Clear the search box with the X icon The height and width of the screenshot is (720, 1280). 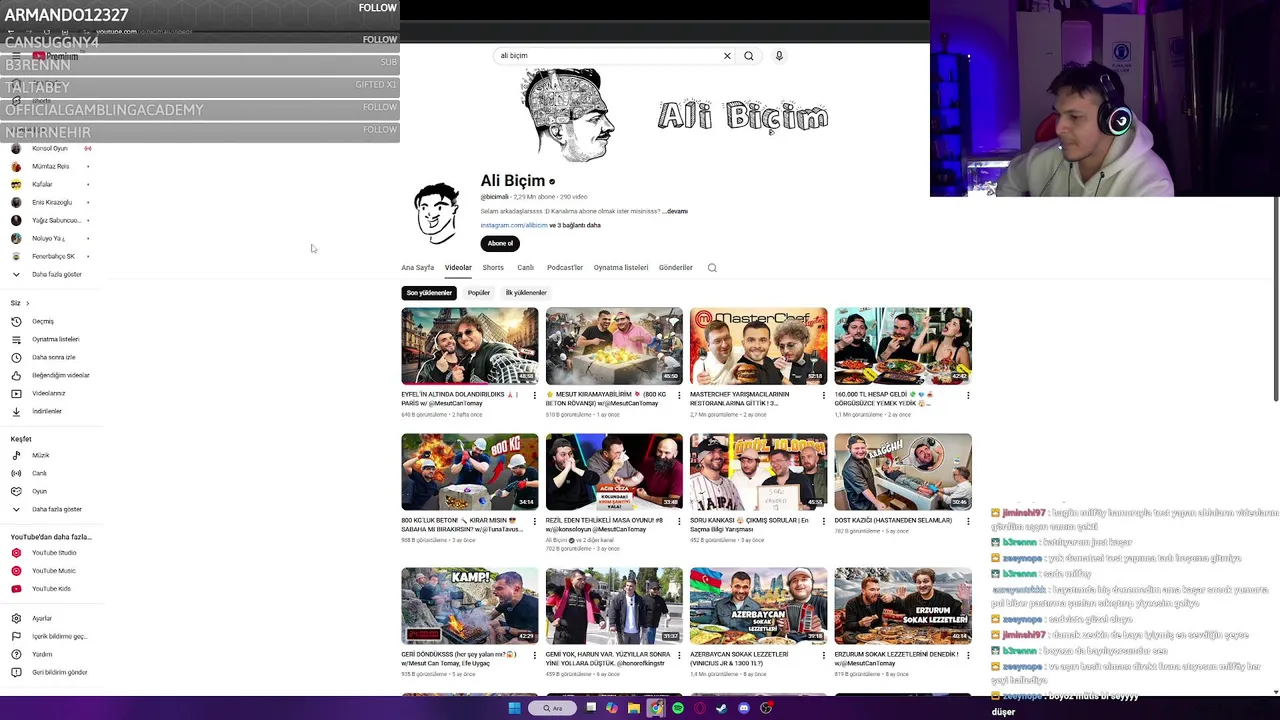pyautogui.click(x=727, y=56)
